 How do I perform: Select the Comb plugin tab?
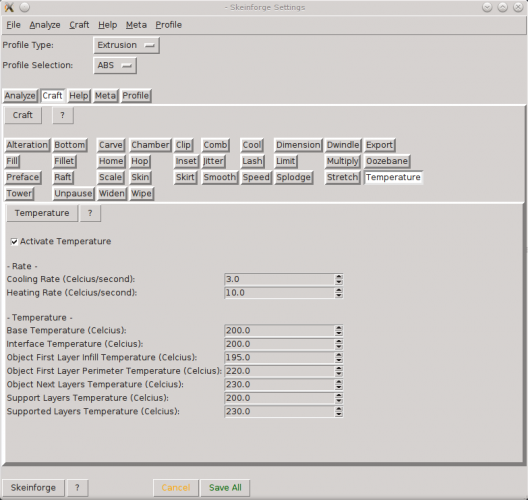[x=216, y=145]
